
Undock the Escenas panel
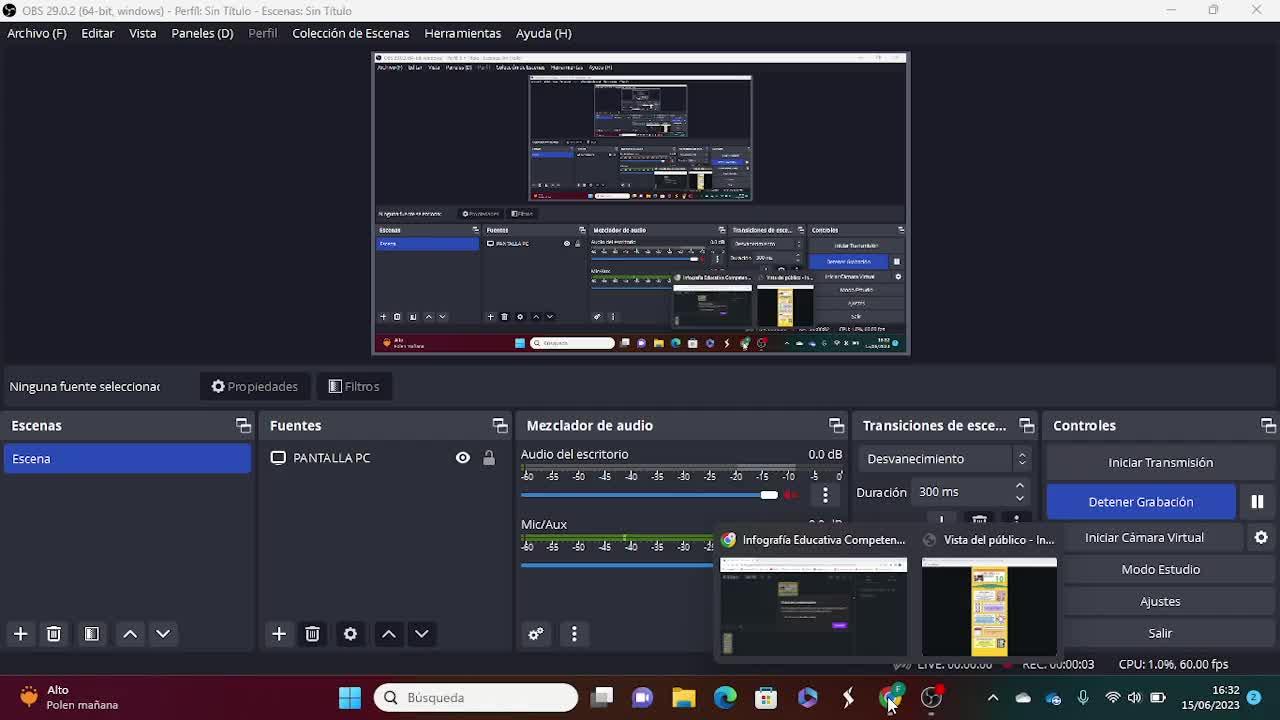(x=243, y=425)
